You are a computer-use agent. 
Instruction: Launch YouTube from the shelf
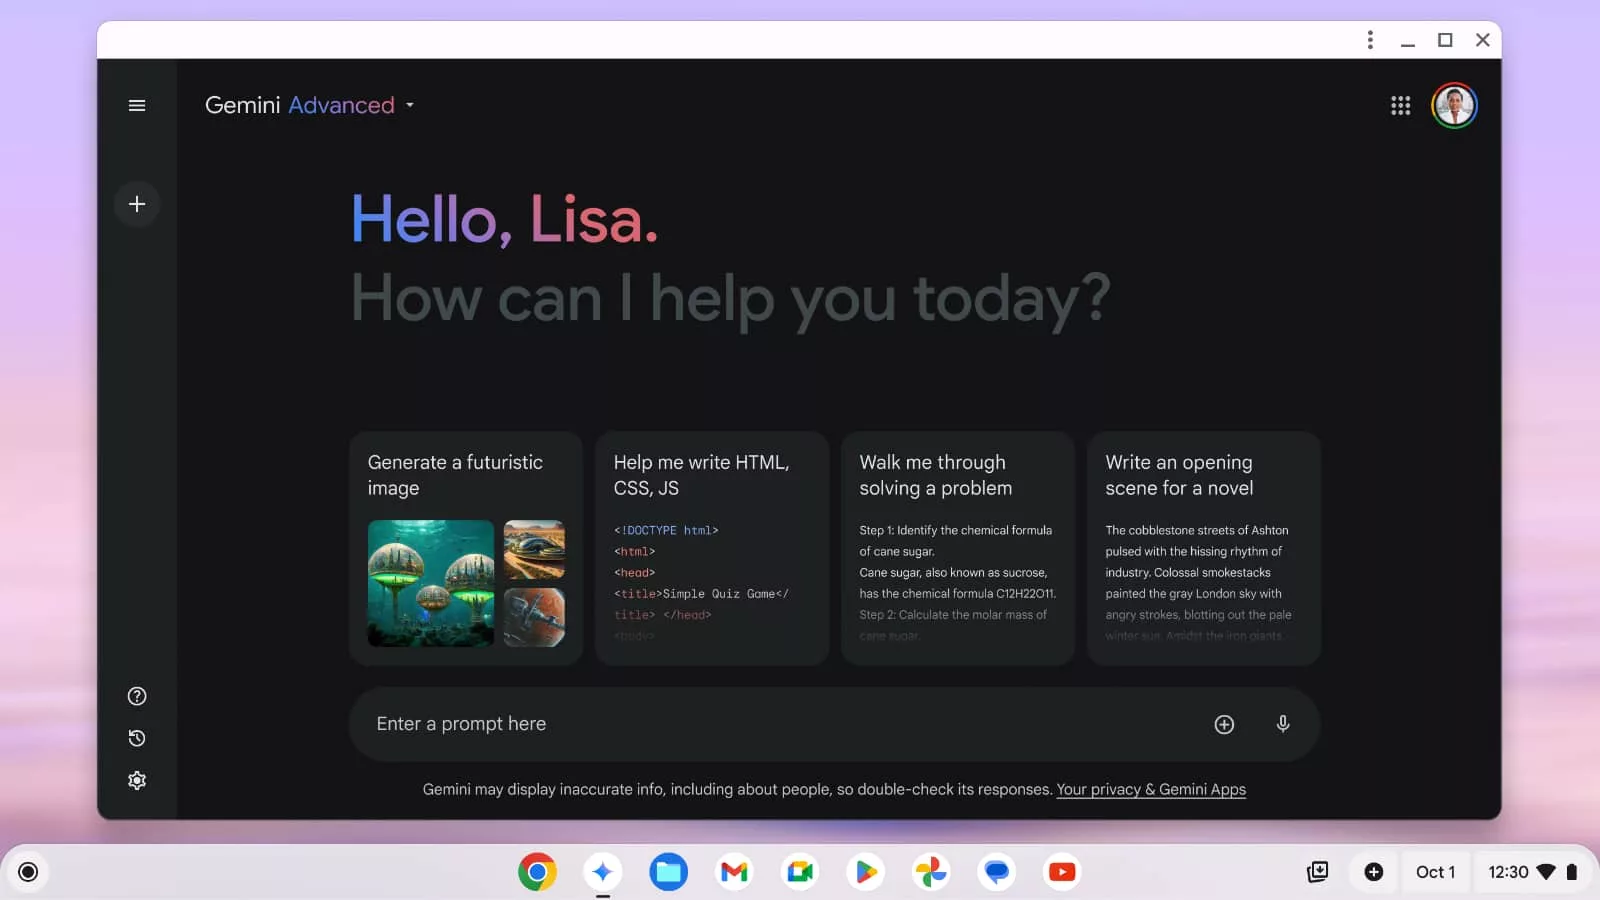(1062, 872)
